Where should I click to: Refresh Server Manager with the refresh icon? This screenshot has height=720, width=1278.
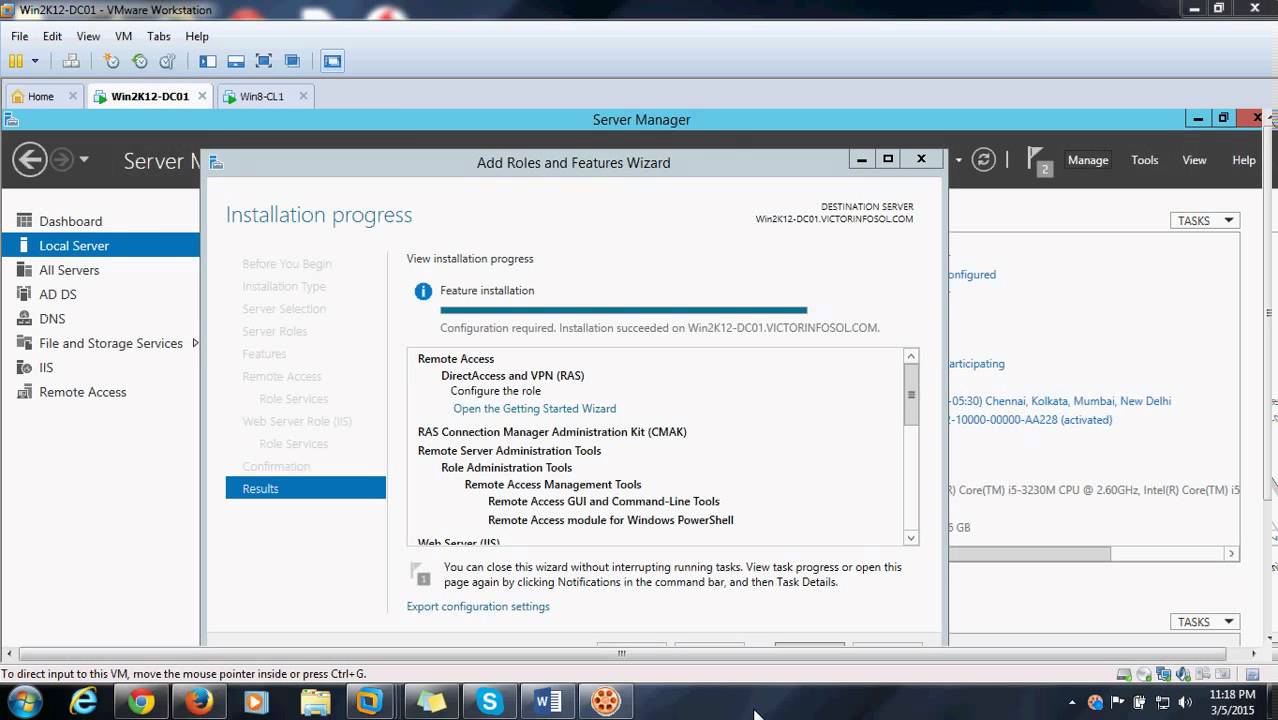point(984,160)
